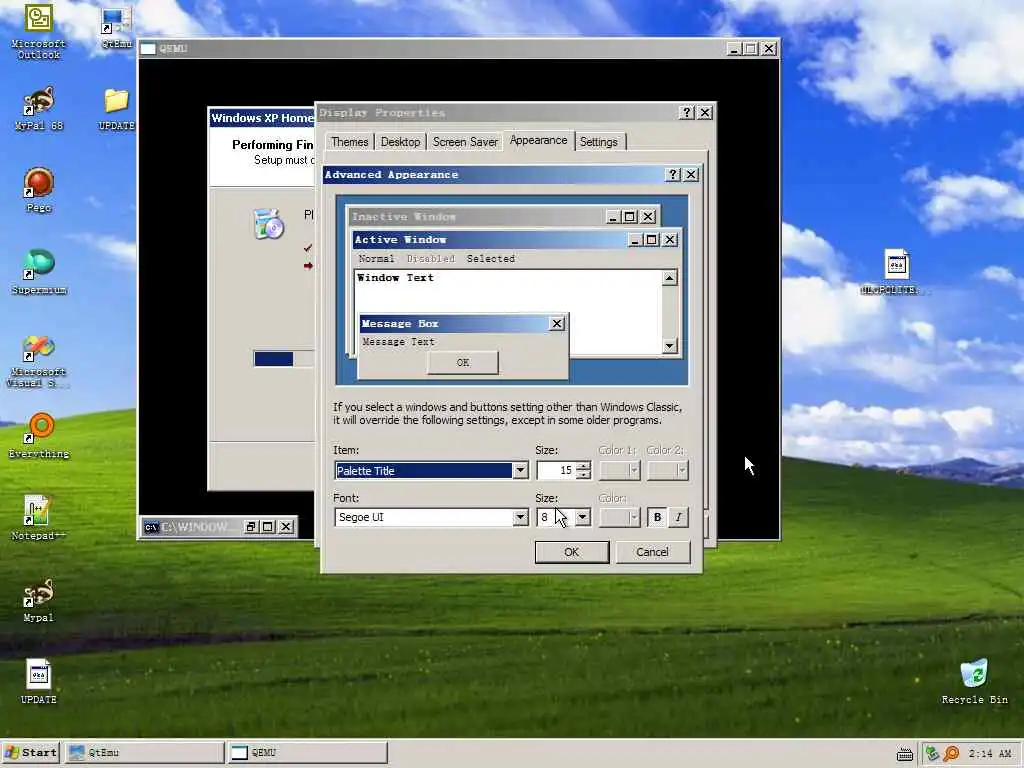Select the Appearance tab
1024x768 pixels.
tap(538, 140)
